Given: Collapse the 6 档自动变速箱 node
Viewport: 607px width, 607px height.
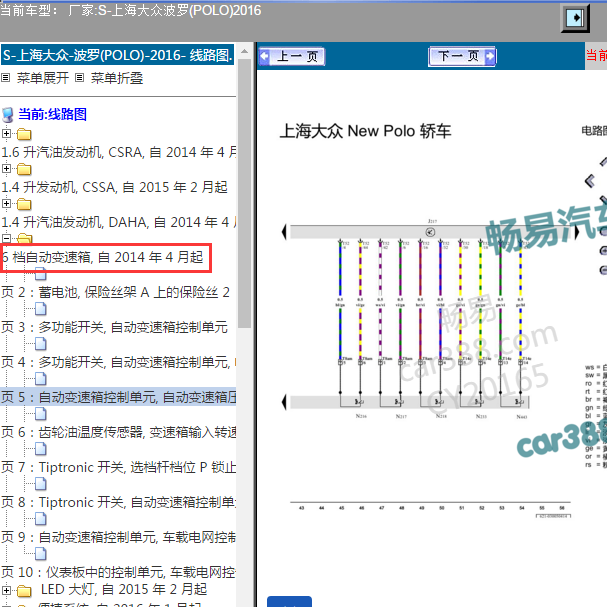Looking at the screenshot, I should (6, 238).
